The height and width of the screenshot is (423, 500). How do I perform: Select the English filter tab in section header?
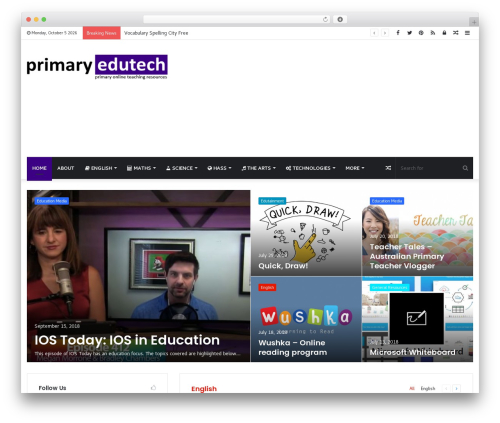pyautogui.click(x=428, y=388)
